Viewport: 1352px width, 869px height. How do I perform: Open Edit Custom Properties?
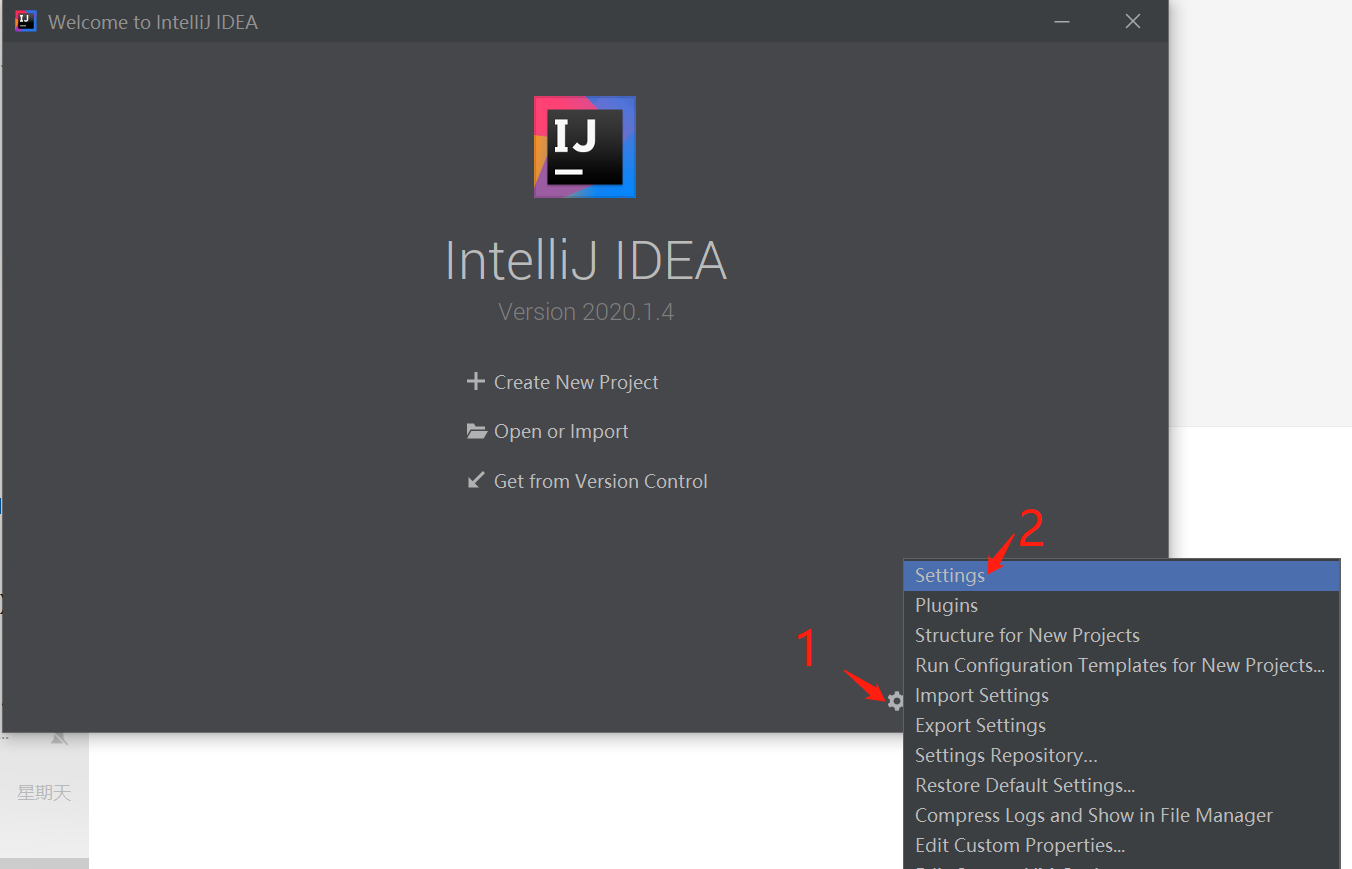point(1019,845)
